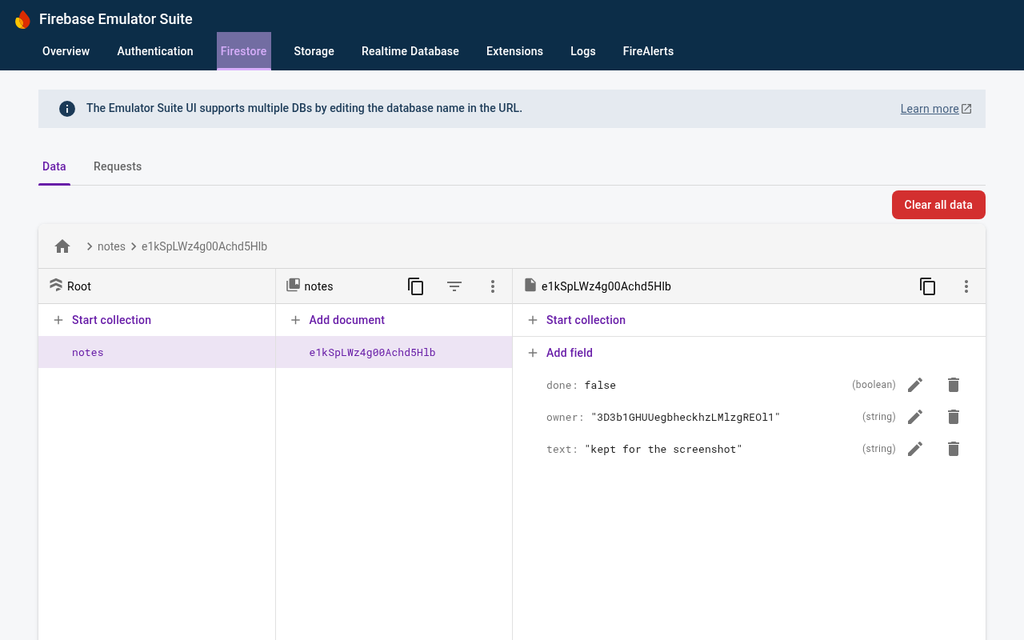Image resolution: width=1024 pixels, height=640 pixels.
Task: Switch to the Requests sub-tab
Action: (118, 167)
